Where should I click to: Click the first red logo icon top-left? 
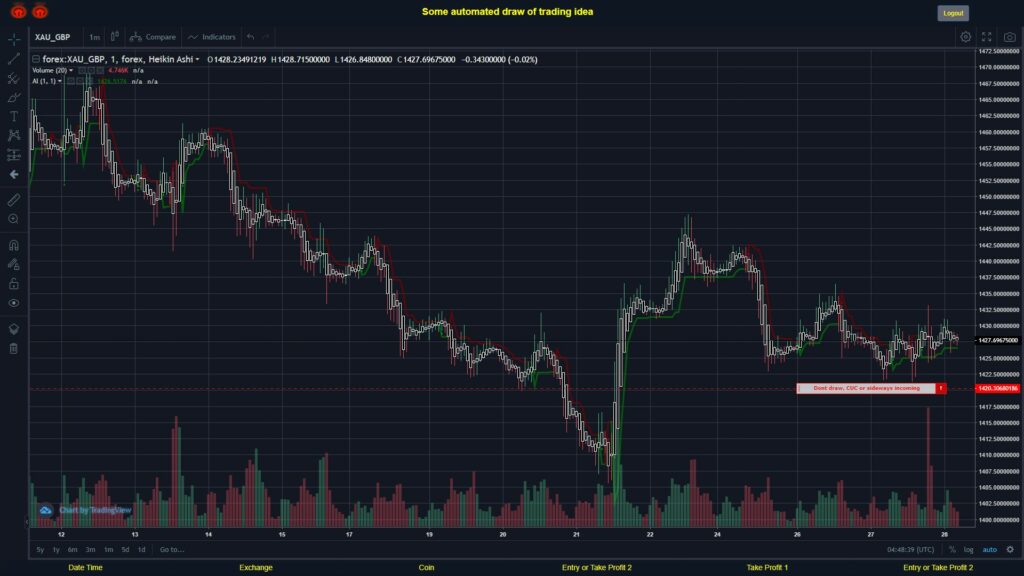[x=18, y=11]
